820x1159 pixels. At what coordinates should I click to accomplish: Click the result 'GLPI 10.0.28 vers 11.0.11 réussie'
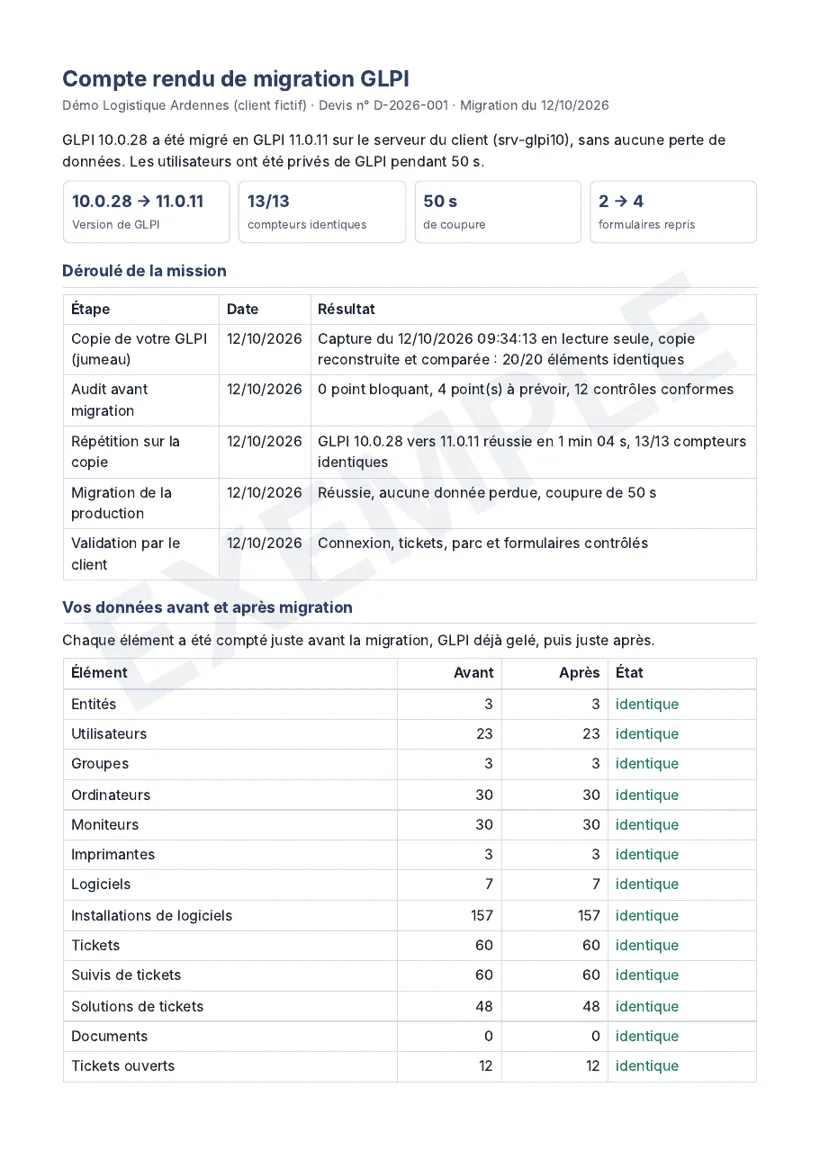(532, 452)
